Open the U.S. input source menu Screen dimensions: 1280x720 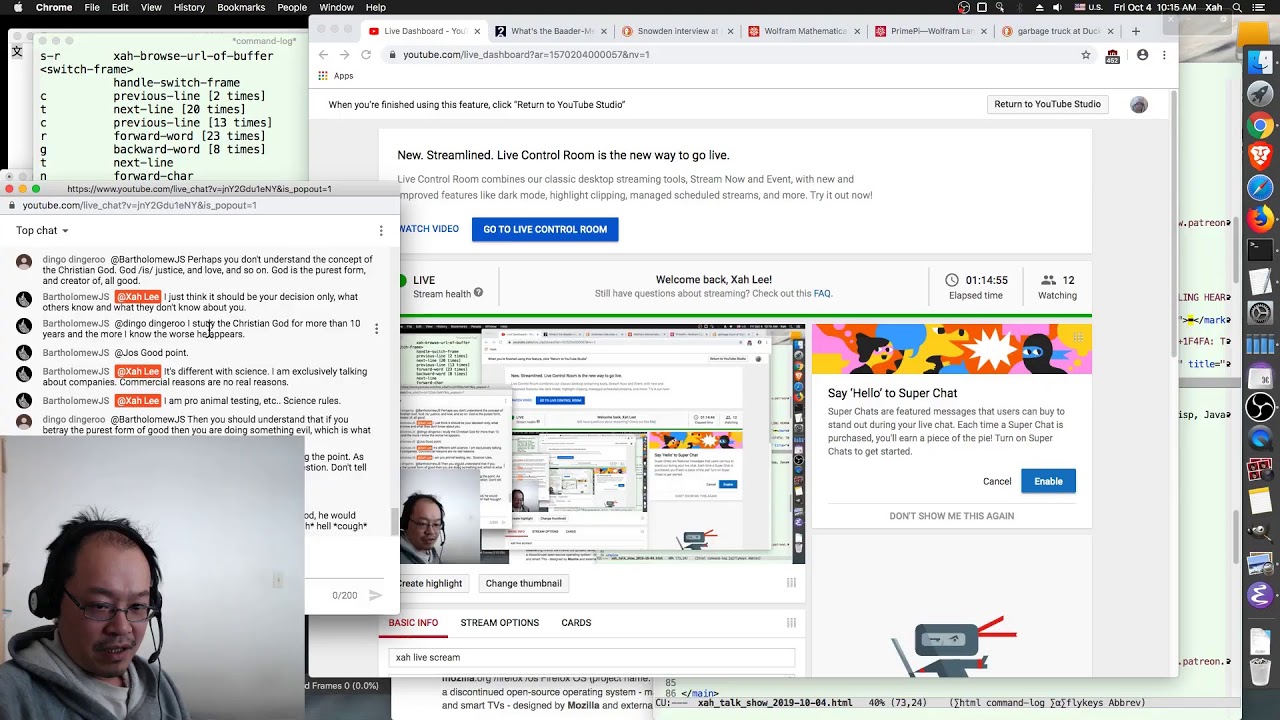(1089, 7)
